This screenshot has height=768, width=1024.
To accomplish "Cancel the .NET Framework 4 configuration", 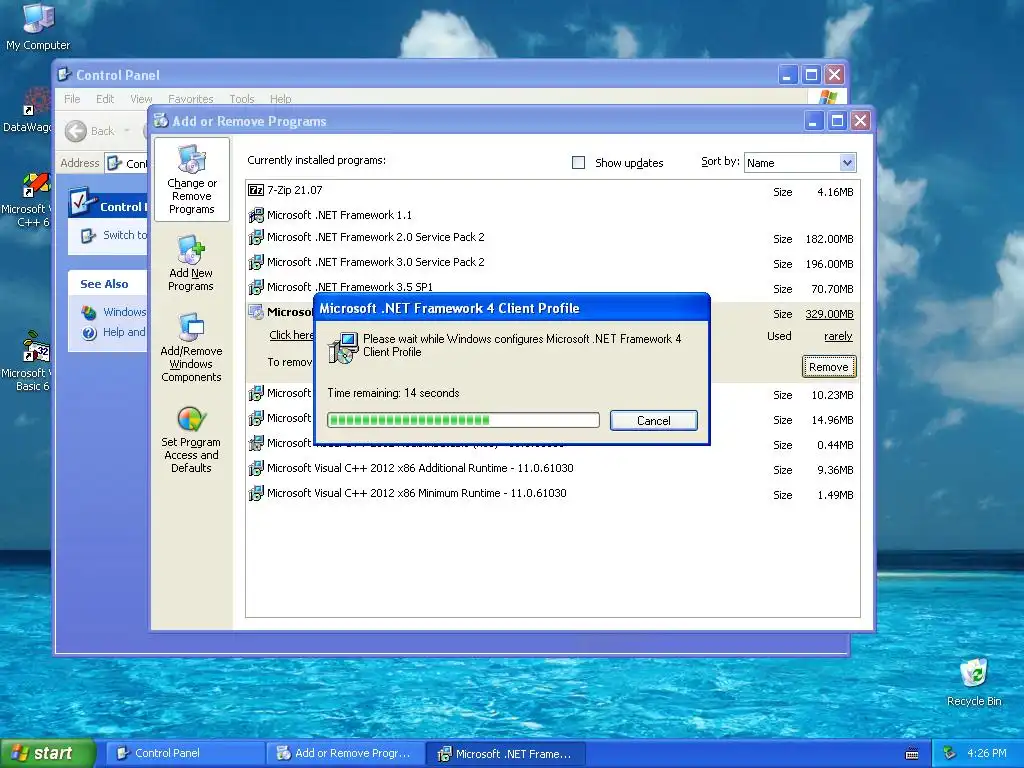I will tap(653, 421).
